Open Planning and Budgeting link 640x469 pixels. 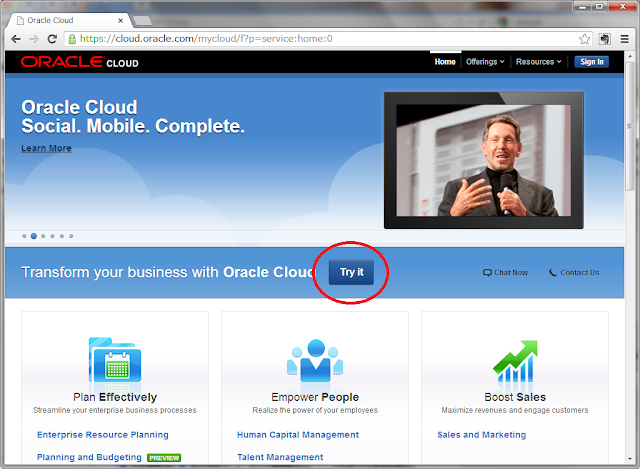89,457
